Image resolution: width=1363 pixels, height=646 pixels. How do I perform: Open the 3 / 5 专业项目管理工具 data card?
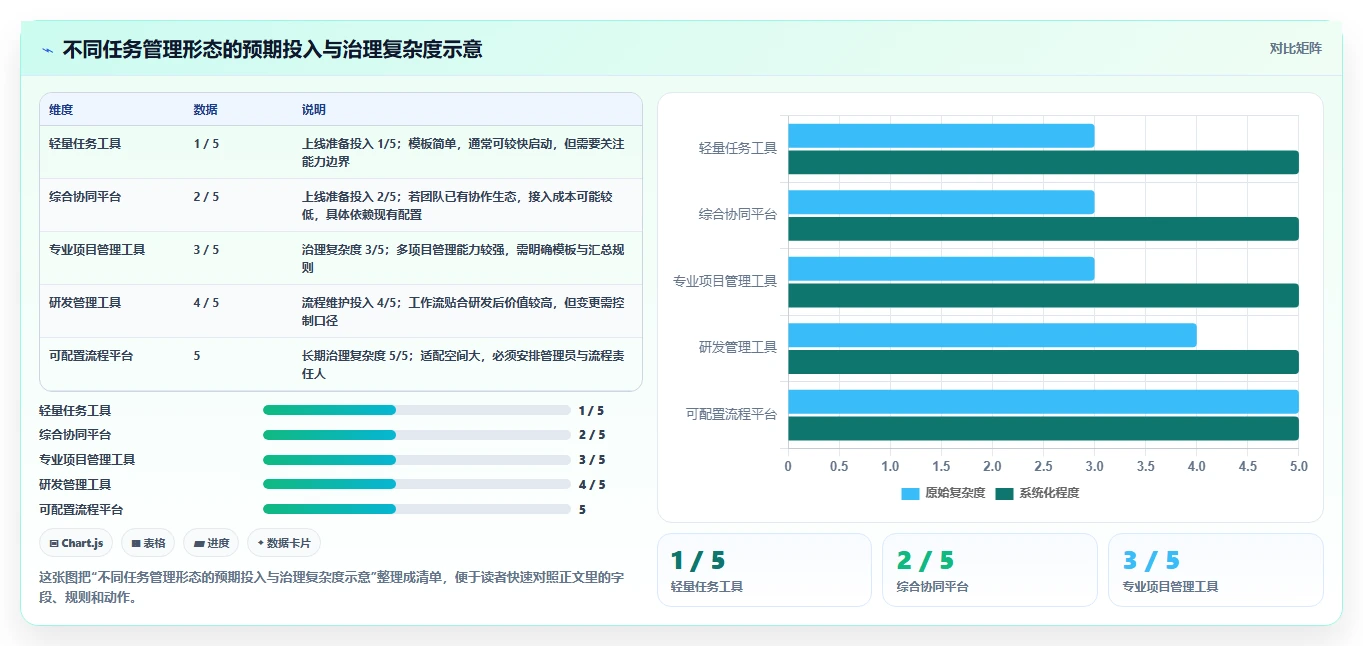[x=1215, y=570]
